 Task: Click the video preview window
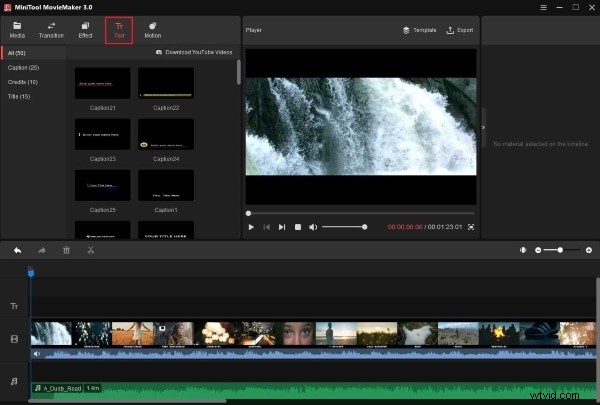[361, 127]
